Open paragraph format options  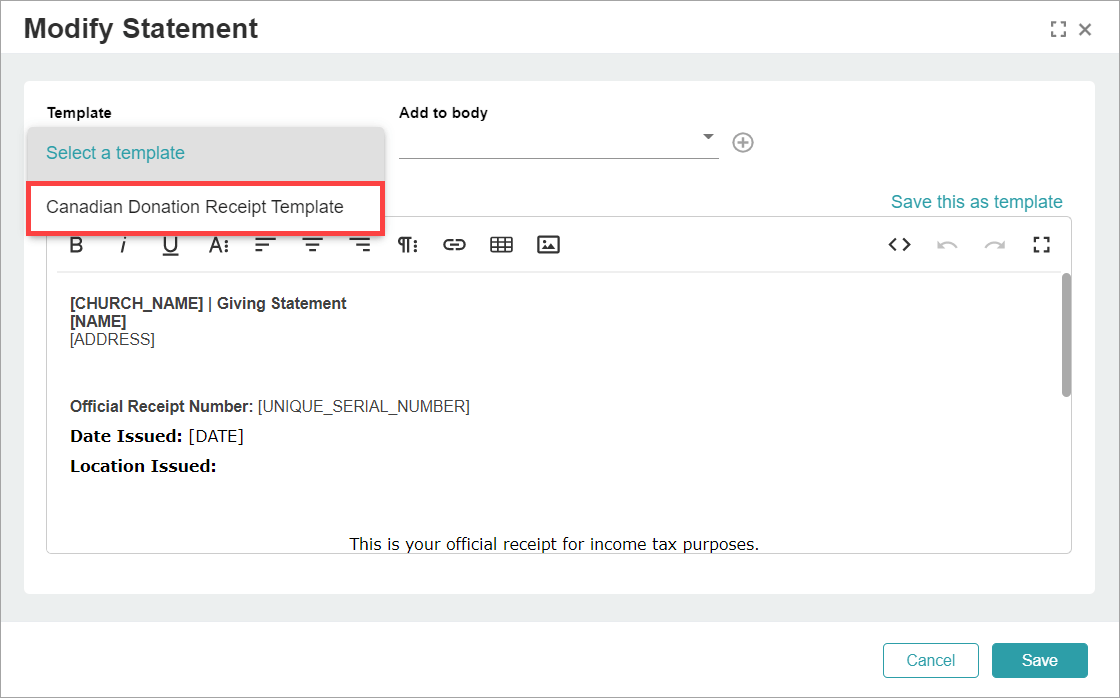[407, 245]
